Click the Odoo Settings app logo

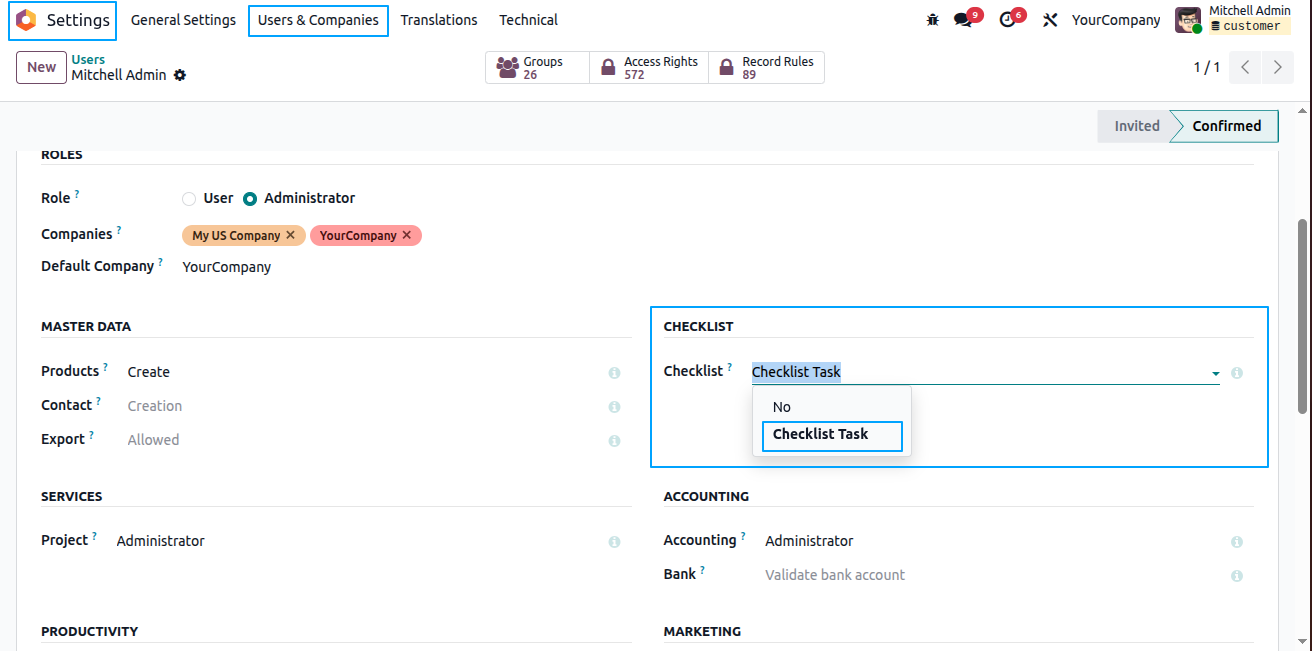26,20
